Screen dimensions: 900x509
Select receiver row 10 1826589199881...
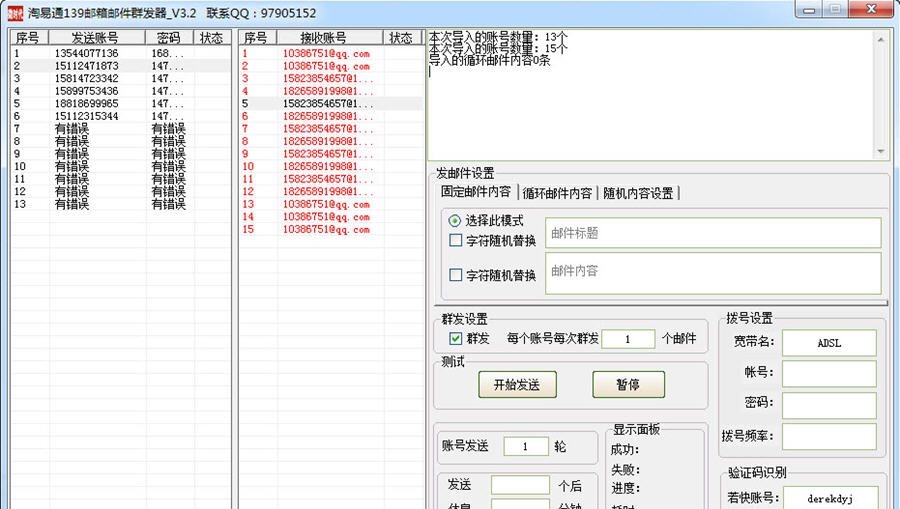(x=331, y=166)
